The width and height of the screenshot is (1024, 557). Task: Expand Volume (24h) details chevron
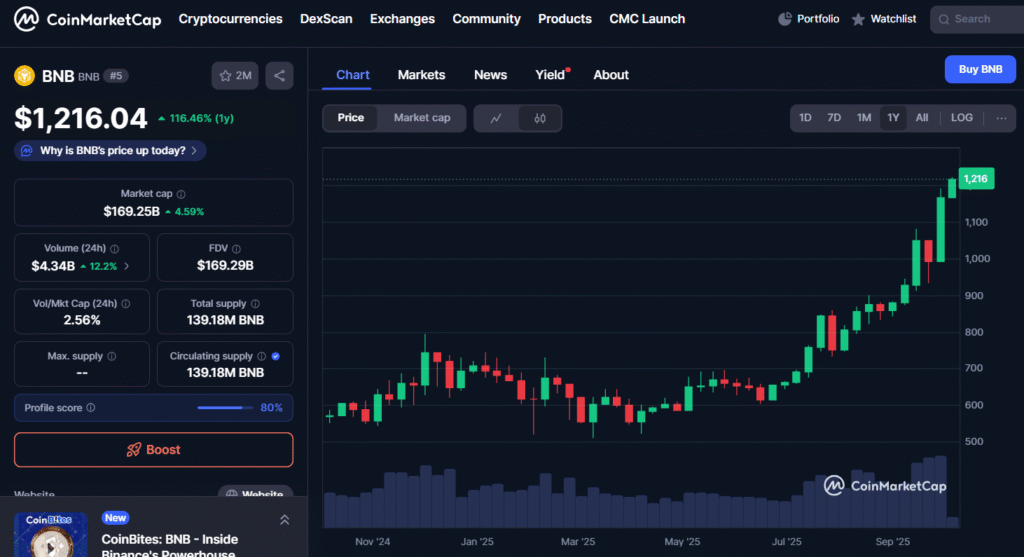click(x=127, y=266)
